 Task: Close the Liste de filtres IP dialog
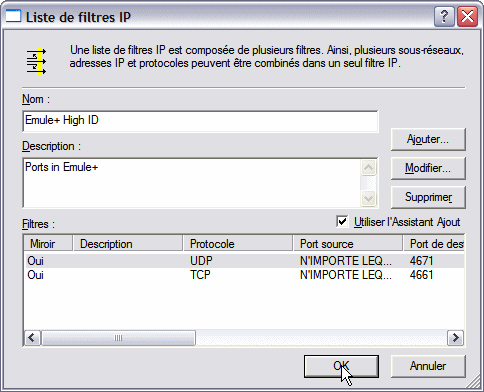(x=467, y=16)
